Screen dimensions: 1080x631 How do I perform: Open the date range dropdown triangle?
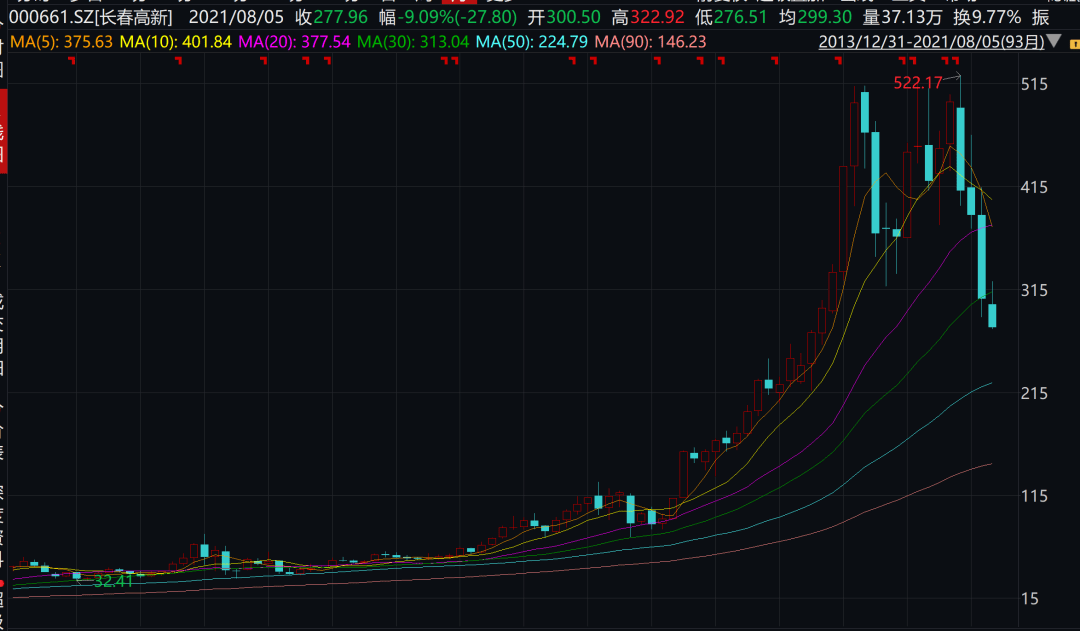coord(1054,41)
